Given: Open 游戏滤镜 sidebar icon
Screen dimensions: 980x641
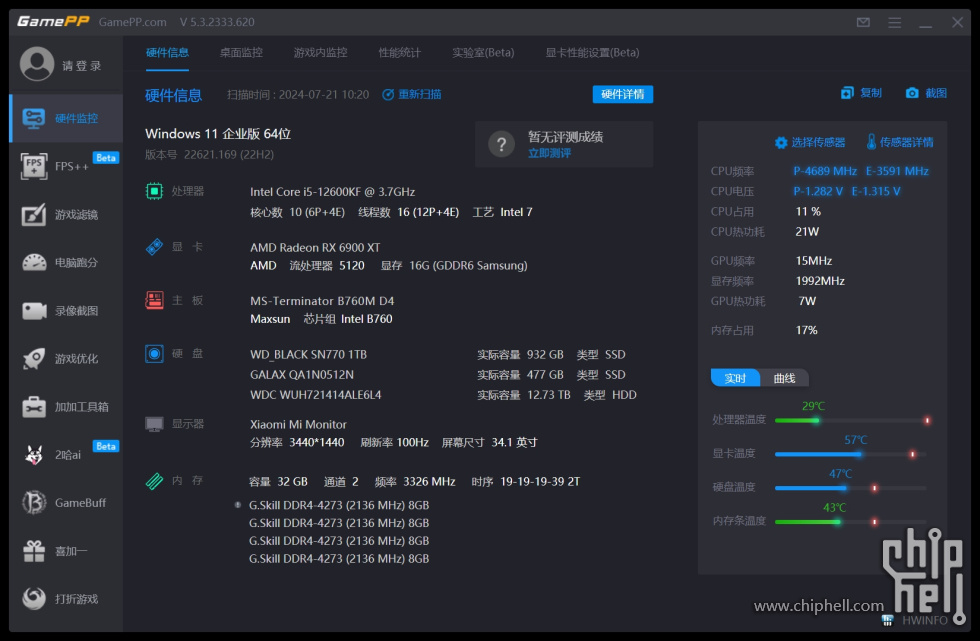Looking at the screenshot, I should click(34, 214).
